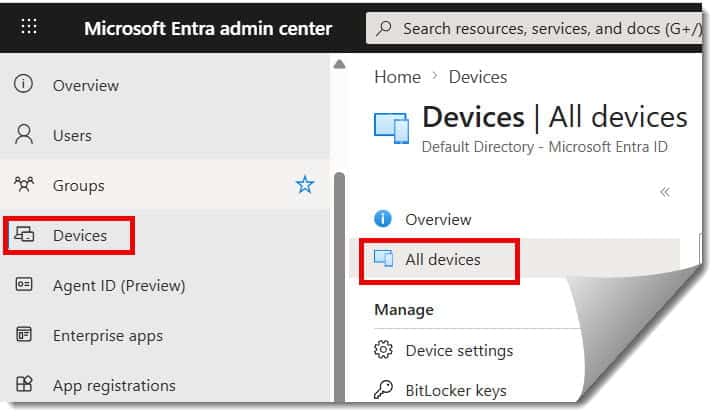
Task: Click the sidebar vertical scrollbar thumb
Action: point(339,287)
